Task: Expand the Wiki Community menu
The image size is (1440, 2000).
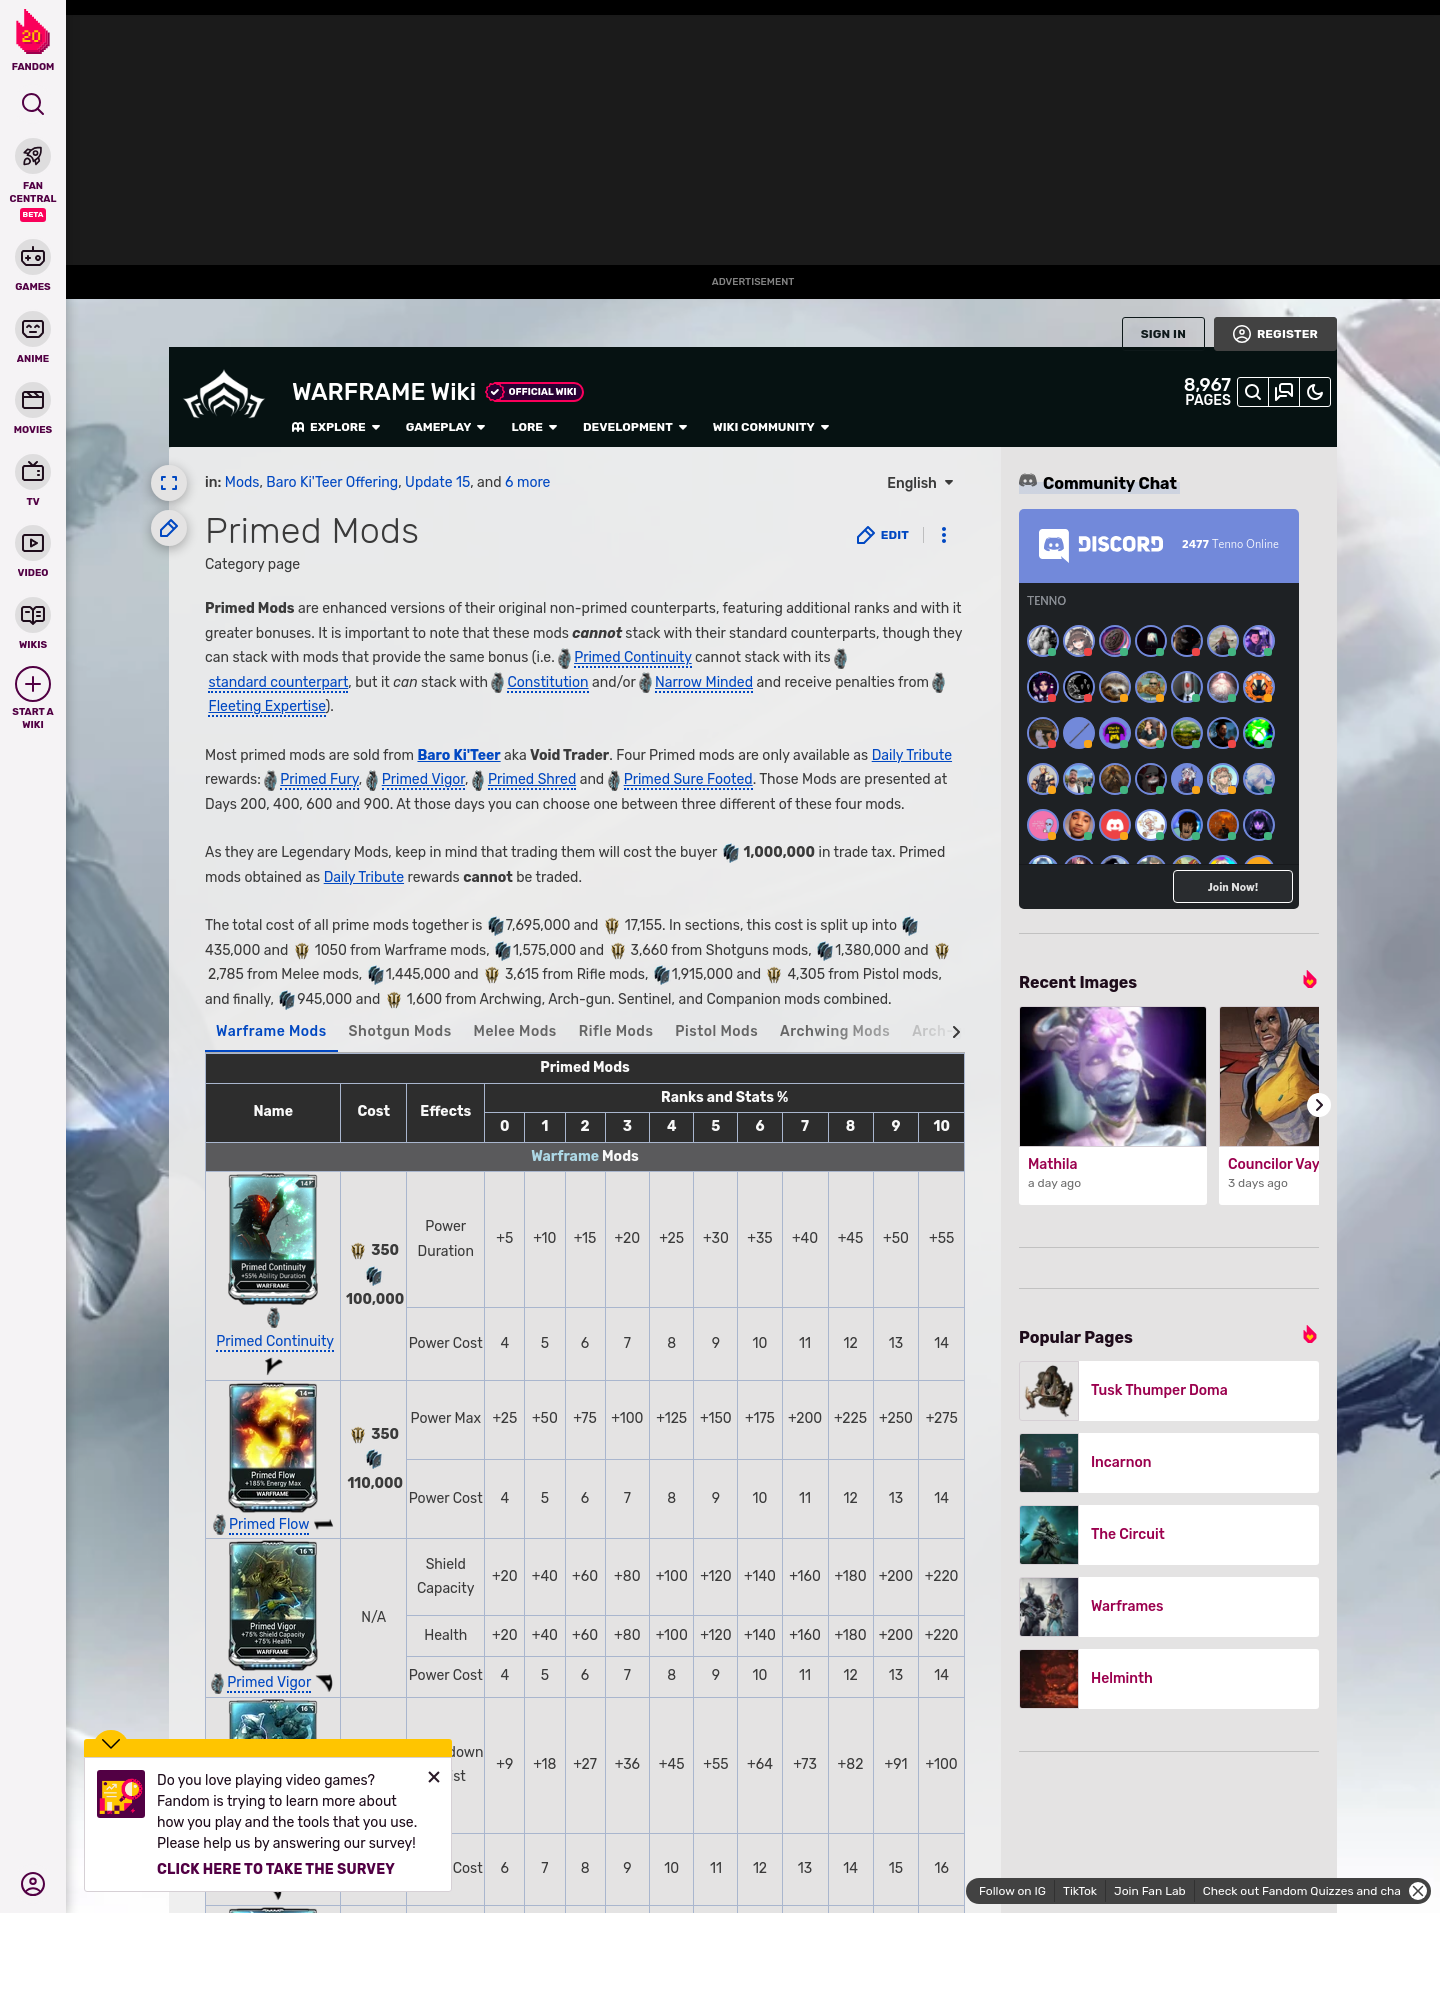Action: click(x=771, y=427)
